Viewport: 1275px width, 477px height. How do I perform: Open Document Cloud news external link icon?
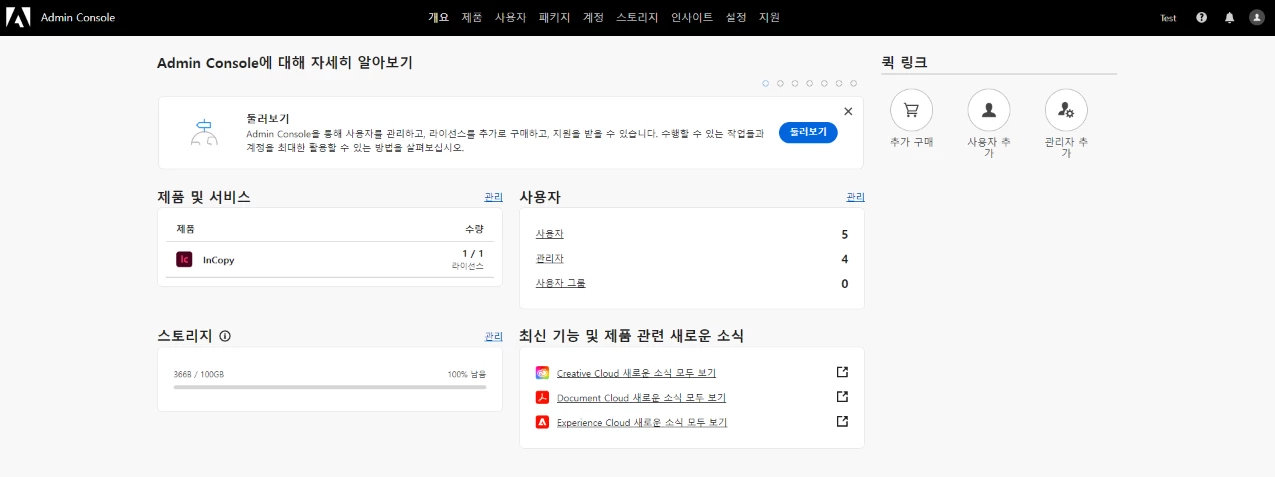coord(842,396)
